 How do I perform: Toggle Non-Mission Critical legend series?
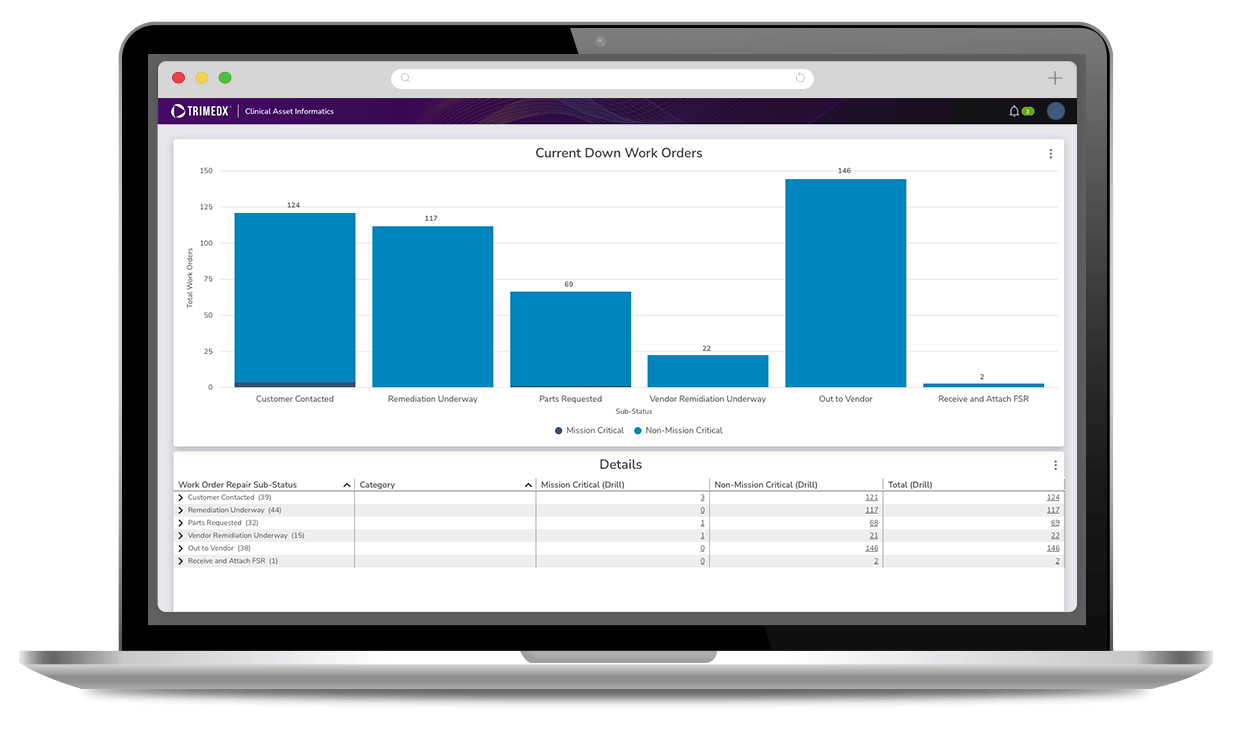tap(678, 431)
